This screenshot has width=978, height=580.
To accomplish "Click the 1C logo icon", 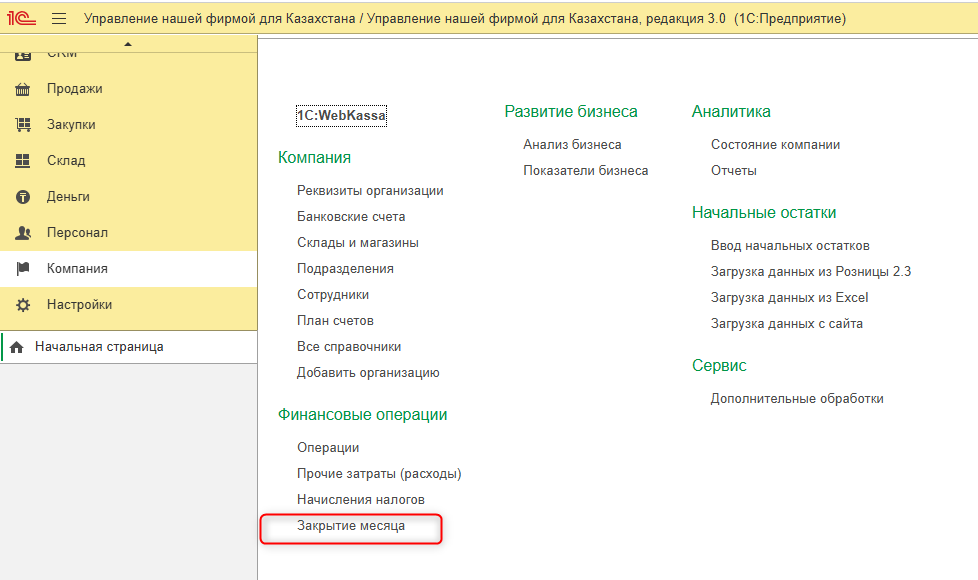I will point(22,18).
